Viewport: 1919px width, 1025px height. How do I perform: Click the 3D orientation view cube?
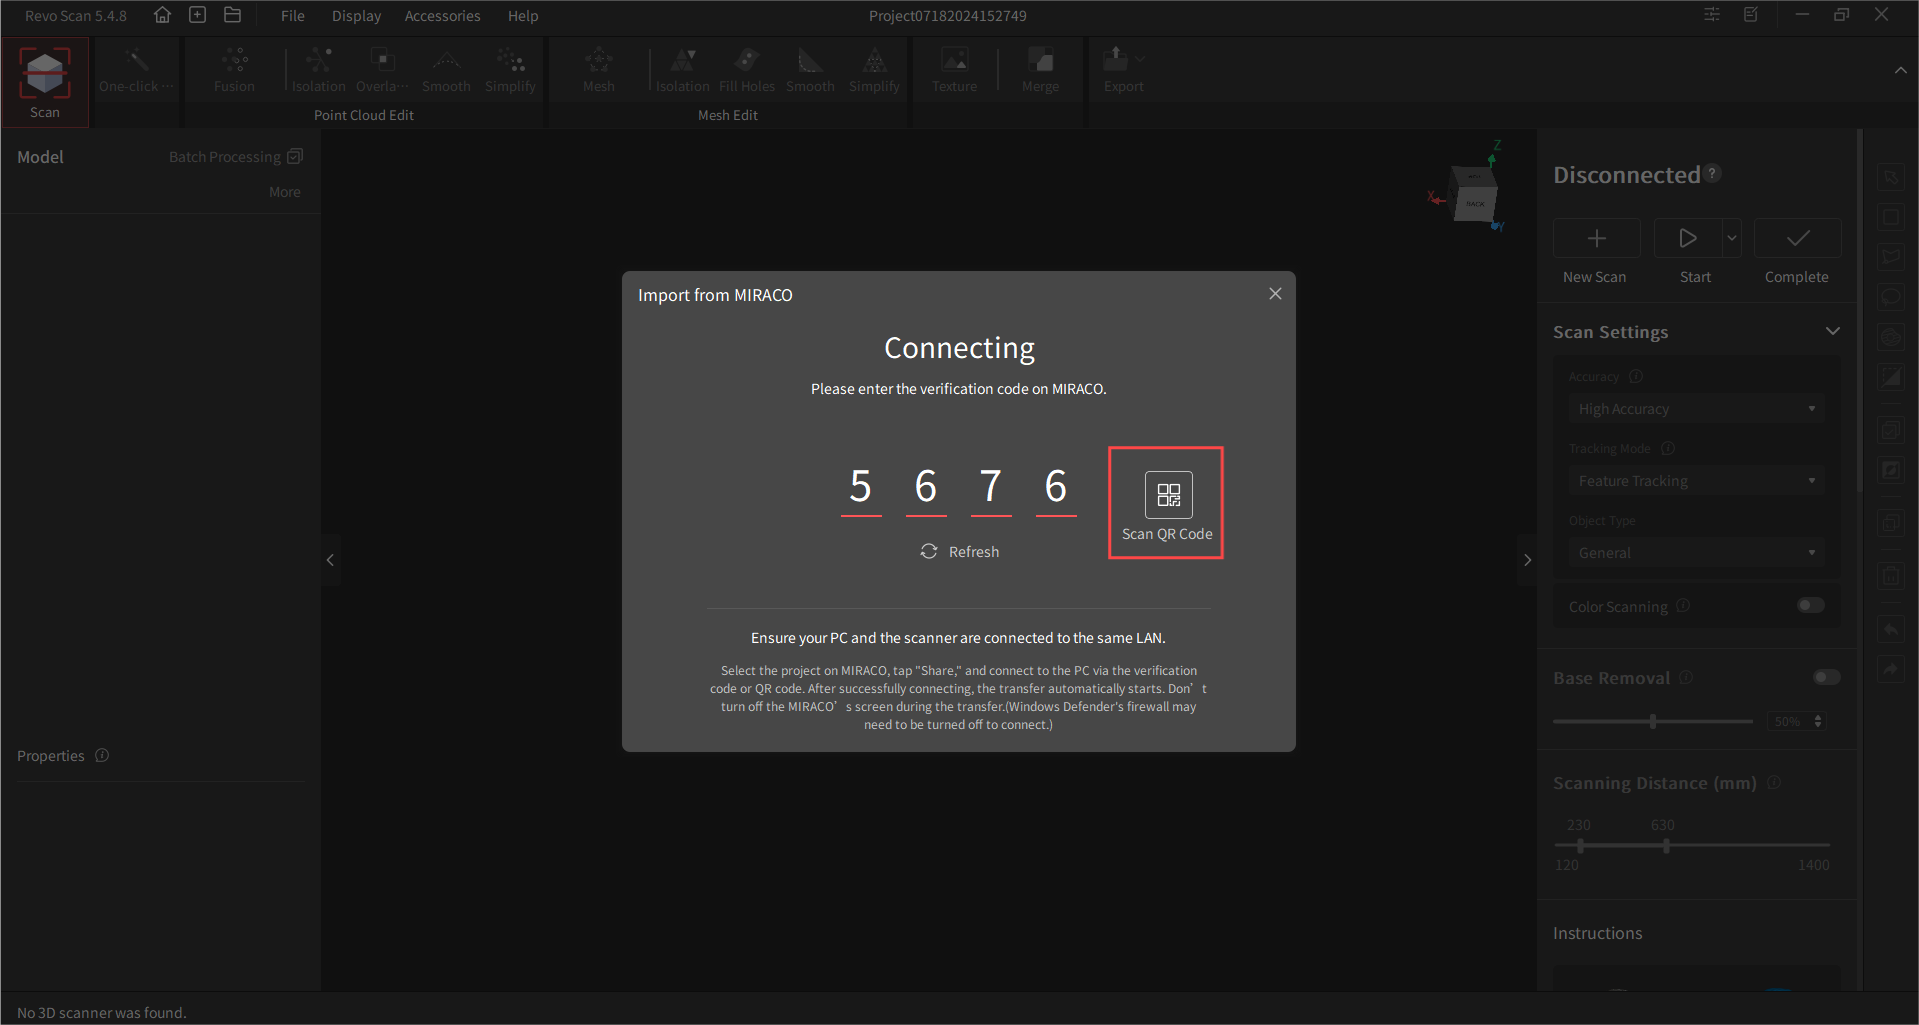[x=1473, y=193]
